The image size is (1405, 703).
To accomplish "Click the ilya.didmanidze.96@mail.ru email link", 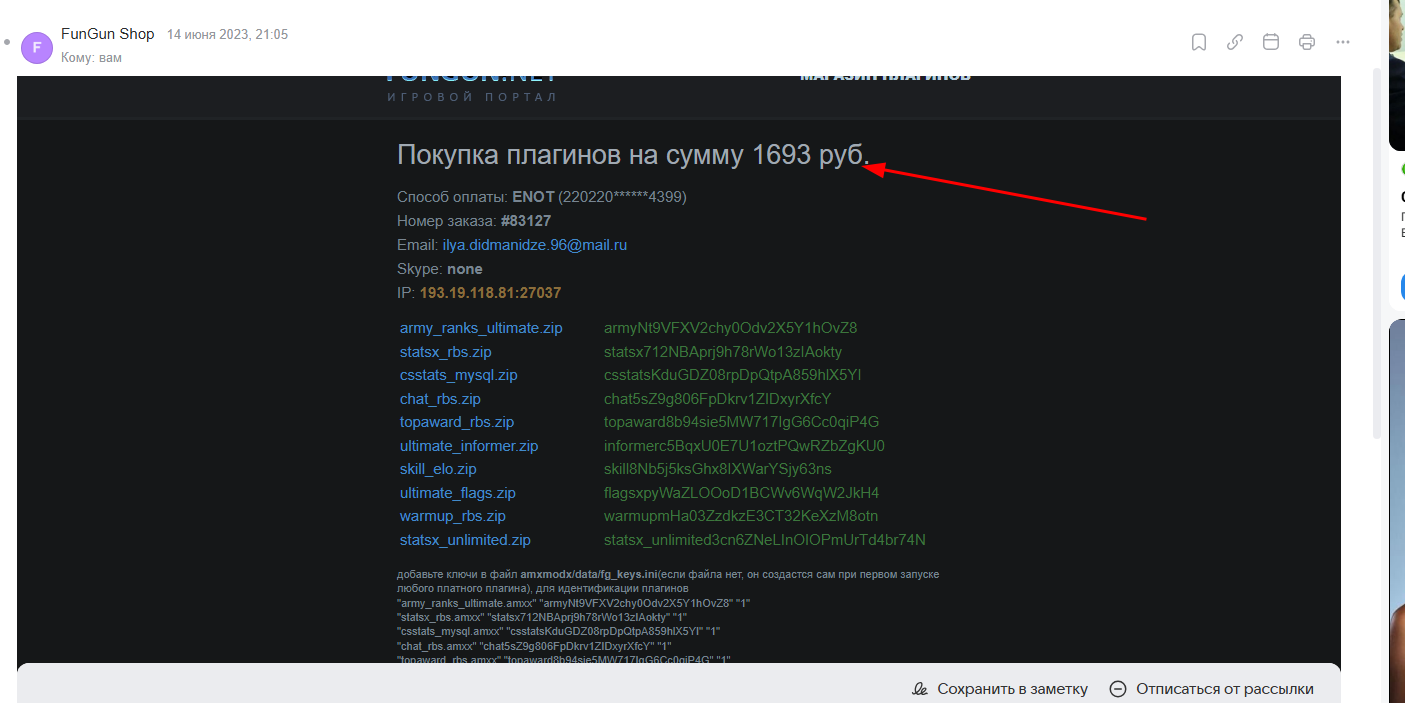I will pos(535,245).
